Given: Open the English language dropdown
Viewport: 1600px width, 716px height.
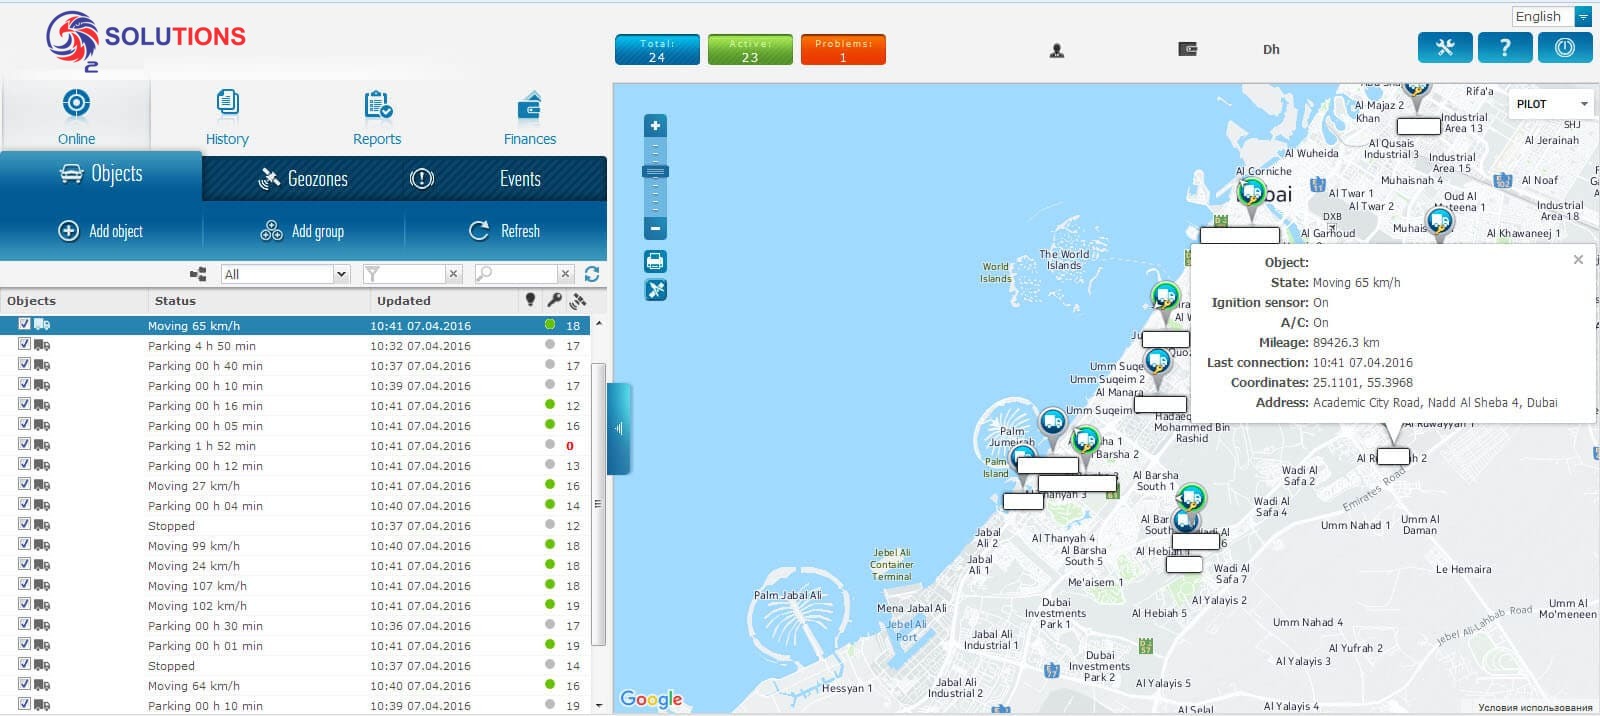Looking at the screenshot, I should [x=1551, y=16].
